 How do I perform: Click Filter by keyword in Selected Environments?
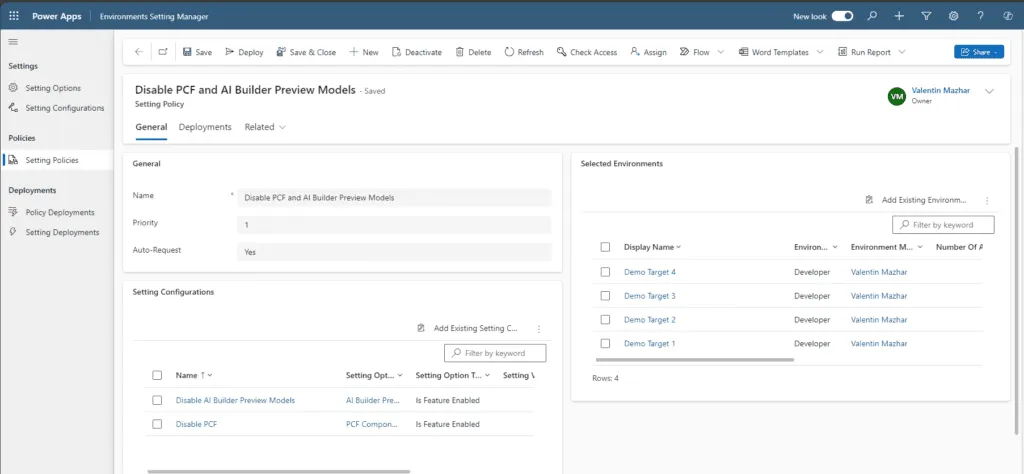[x=943, y=225]
